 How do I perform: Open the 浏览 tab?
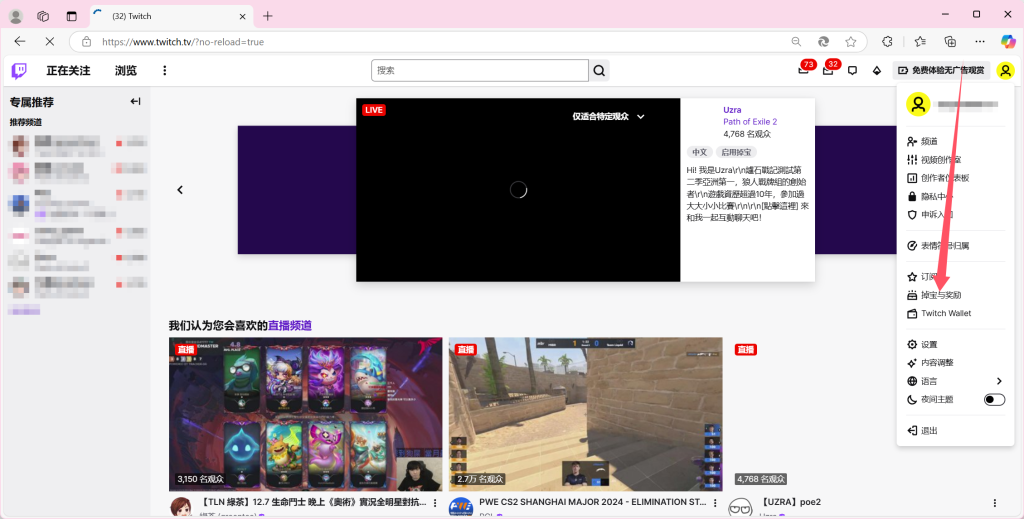click(x=125, y=71)
